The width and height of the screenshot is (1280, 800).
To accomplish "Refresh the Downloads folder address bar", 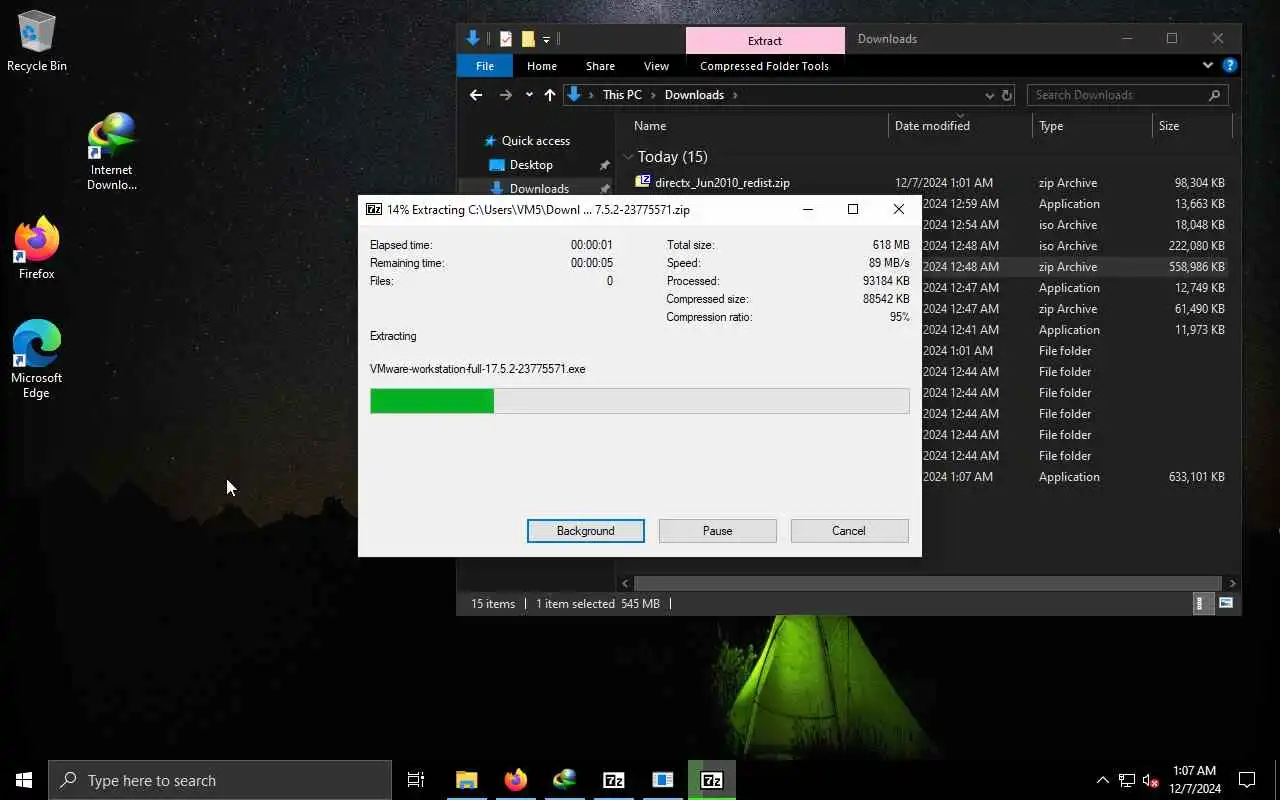I will 1007,95.
